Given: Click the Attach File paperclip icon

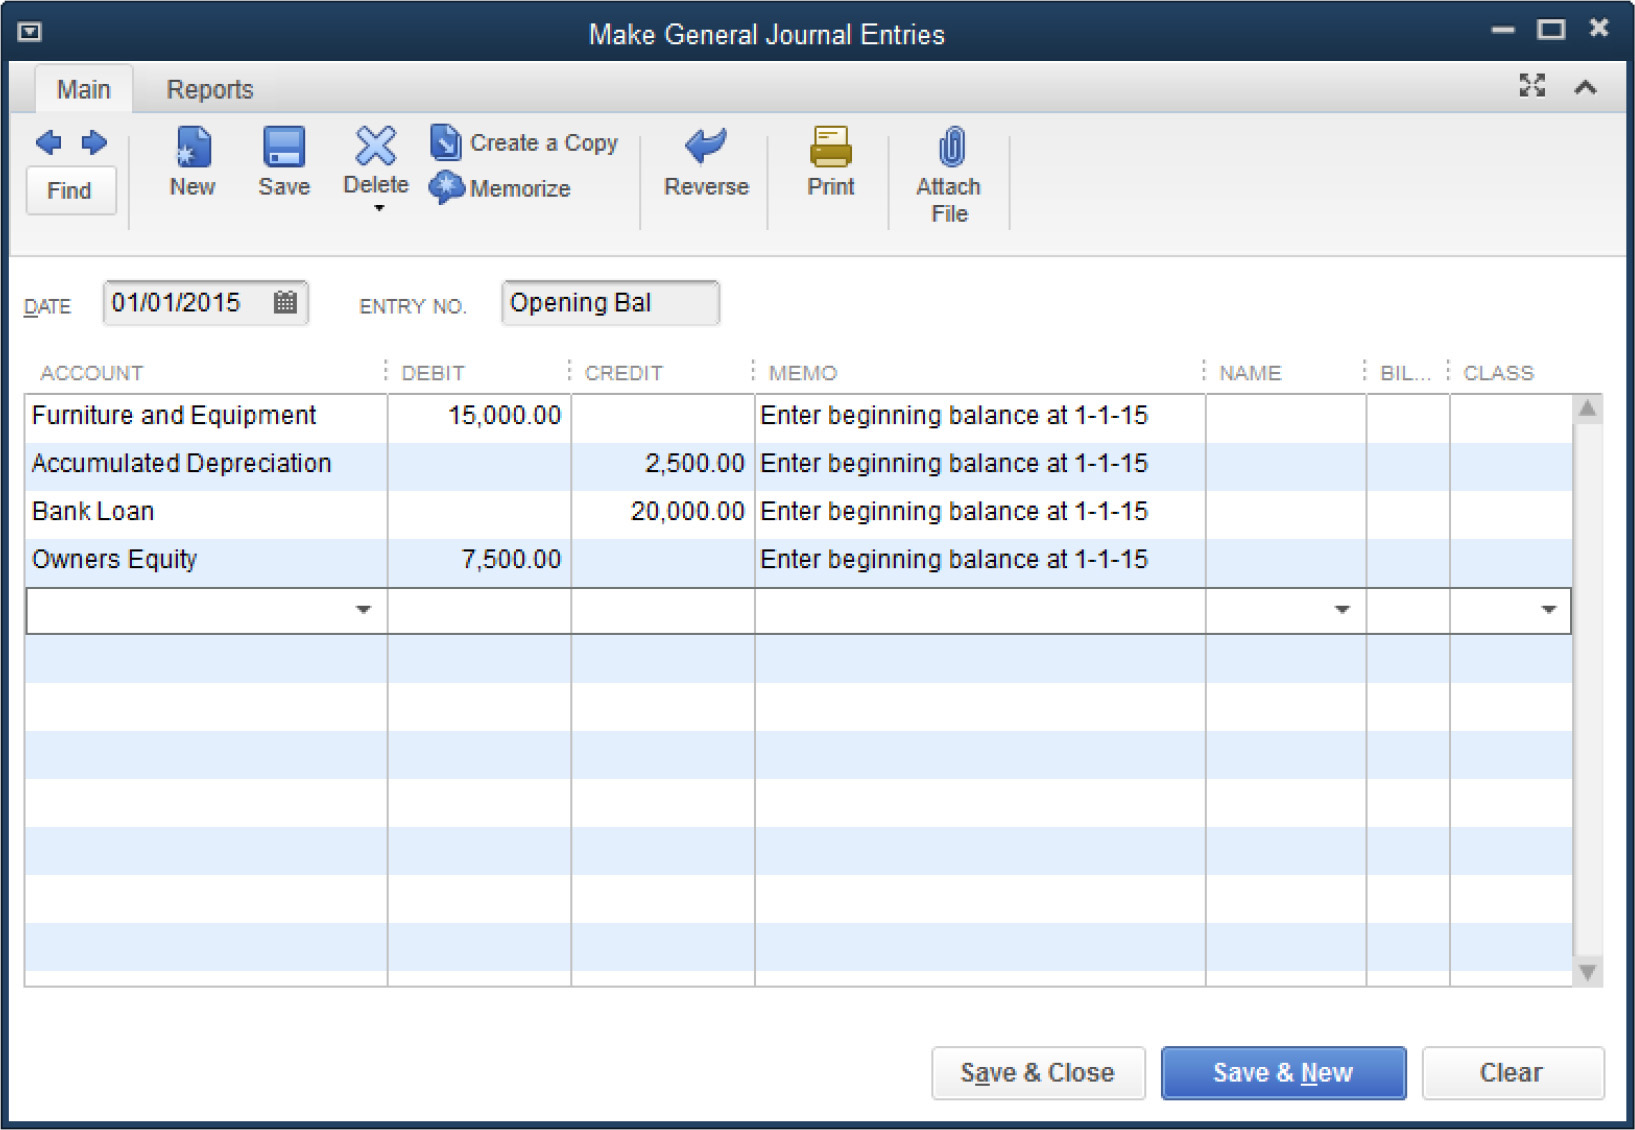Looking at the screenshot, I should click(951, 147).
